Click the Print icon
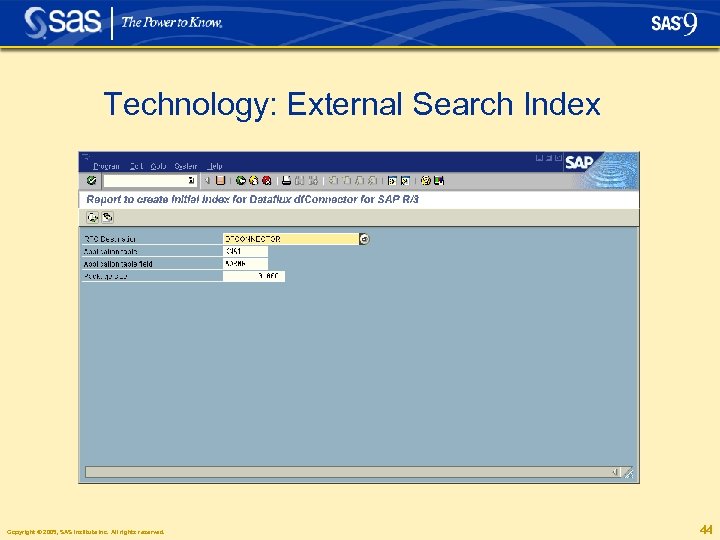 (287, 180)
